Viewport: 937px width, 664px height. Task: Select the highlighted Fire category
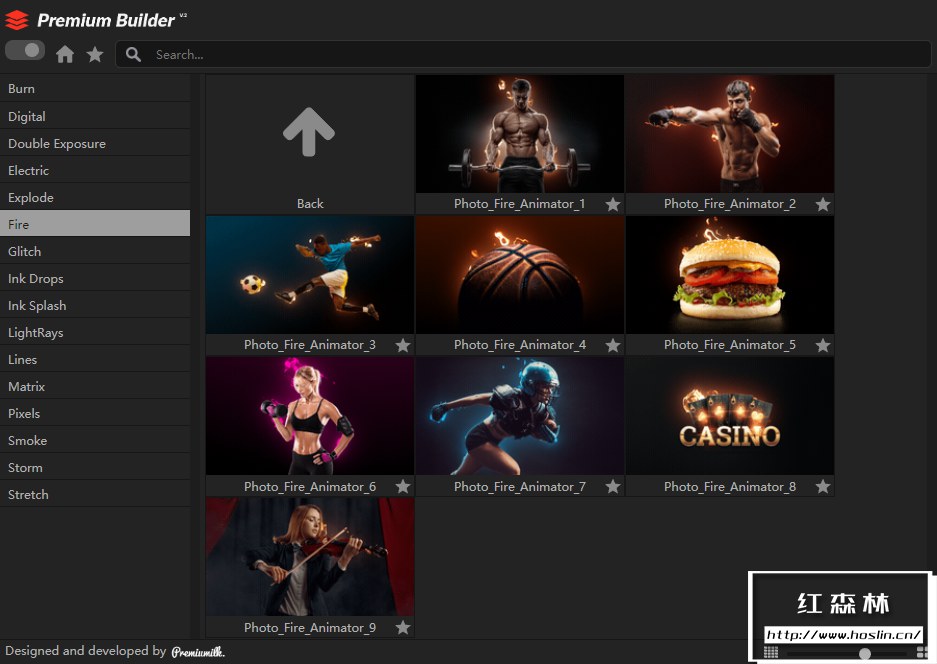tap(95, 224)
